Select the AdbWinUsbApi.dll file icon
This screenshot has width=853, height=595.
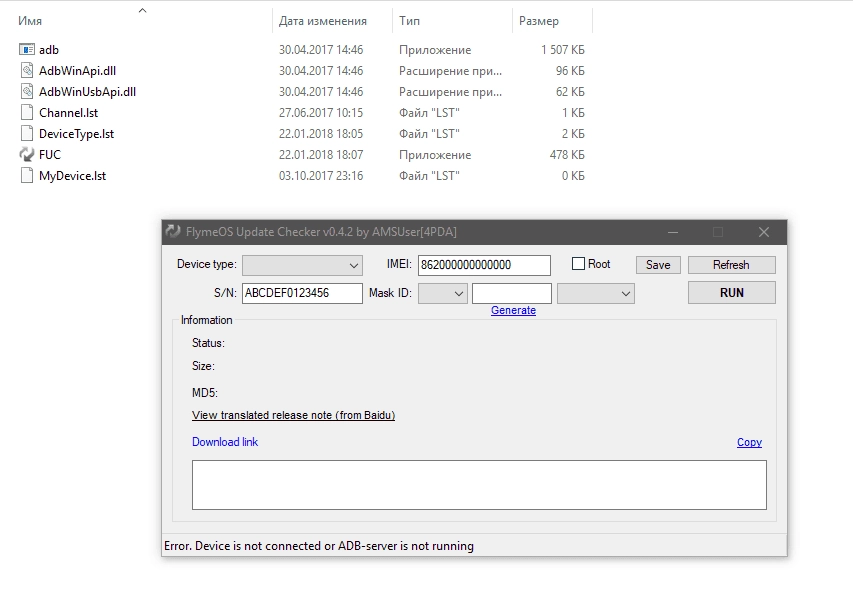[27, 91]
